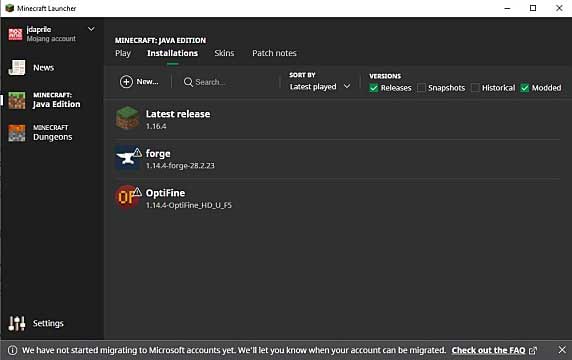The image size is (572, 360).
Task: Click external link icon beside FAQ
Action: tap(533, 351)
